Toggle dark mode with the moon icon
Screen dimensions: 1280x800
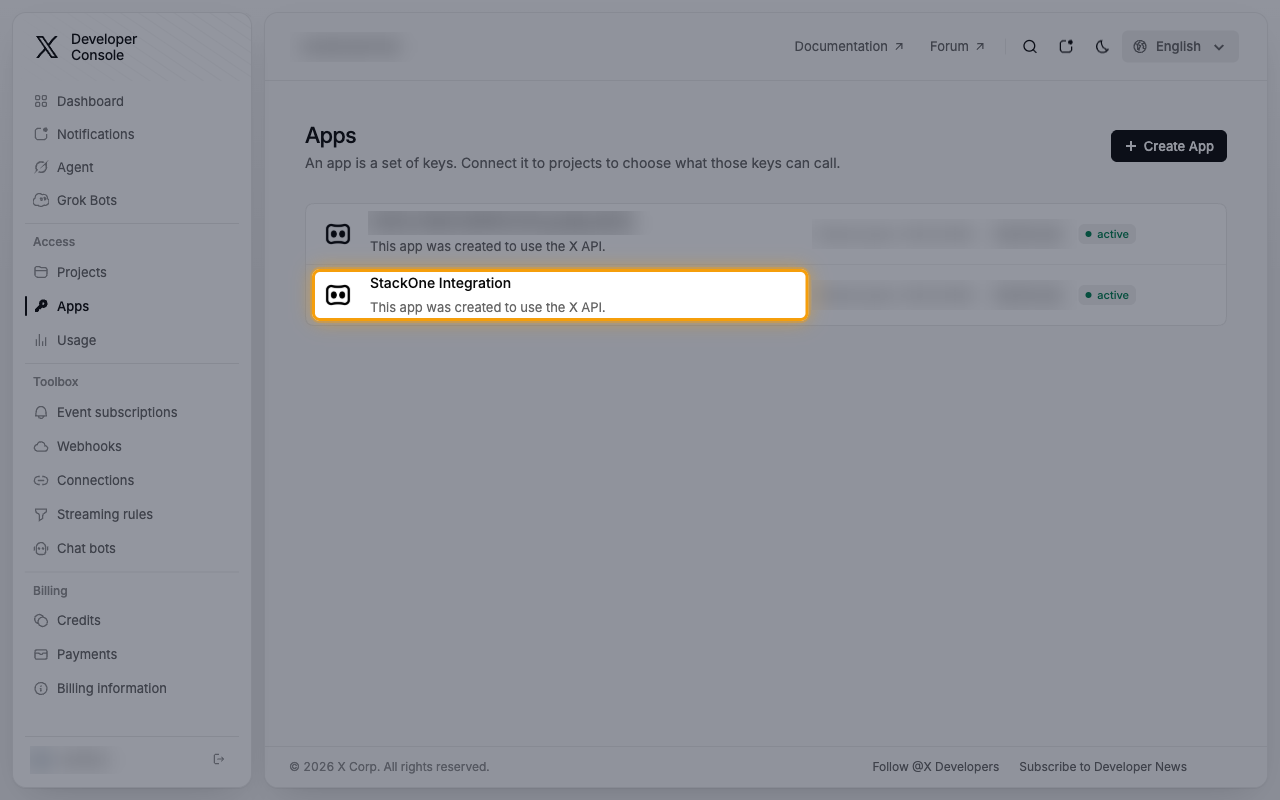tap(1102, 46)
